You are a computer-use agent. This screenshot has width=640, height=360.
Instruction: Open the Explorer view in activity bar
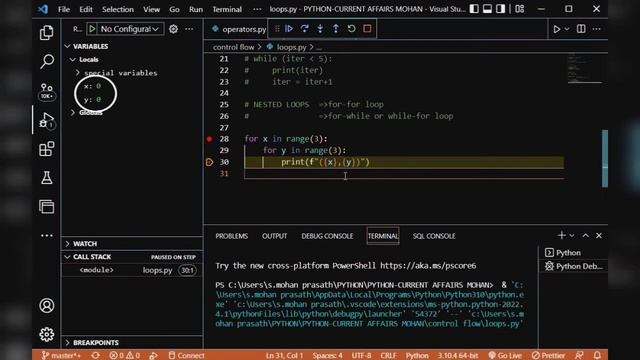(47, 33)
